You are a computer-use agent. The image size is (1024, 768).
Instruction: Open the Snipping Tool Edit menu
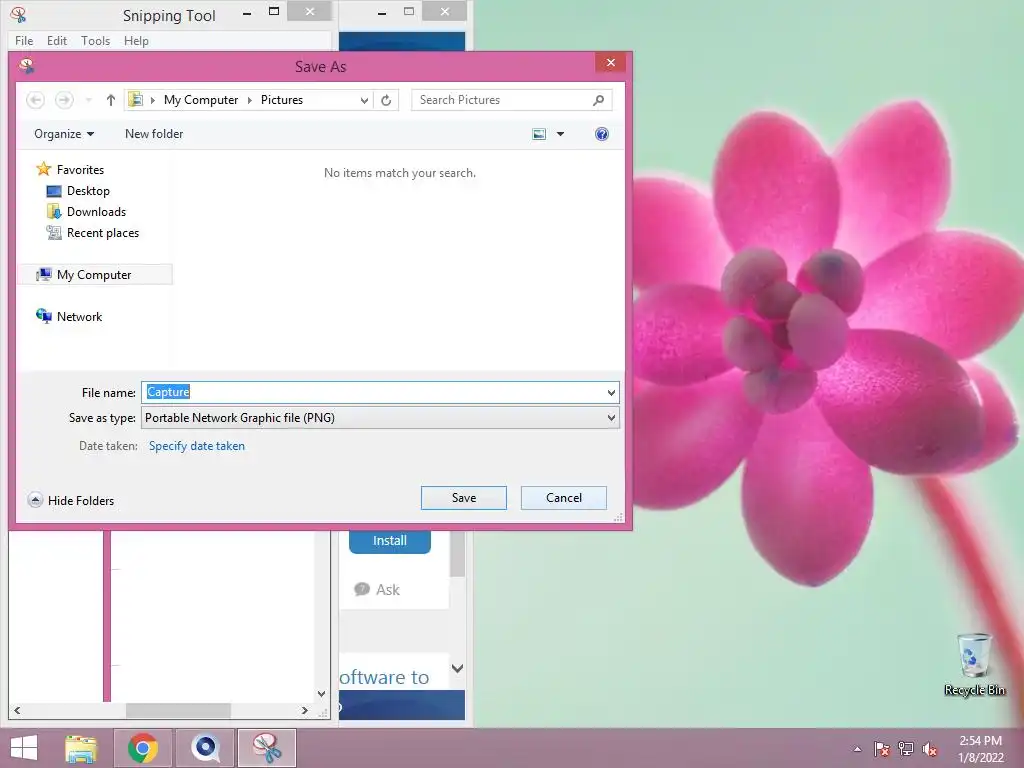point(57,40)
